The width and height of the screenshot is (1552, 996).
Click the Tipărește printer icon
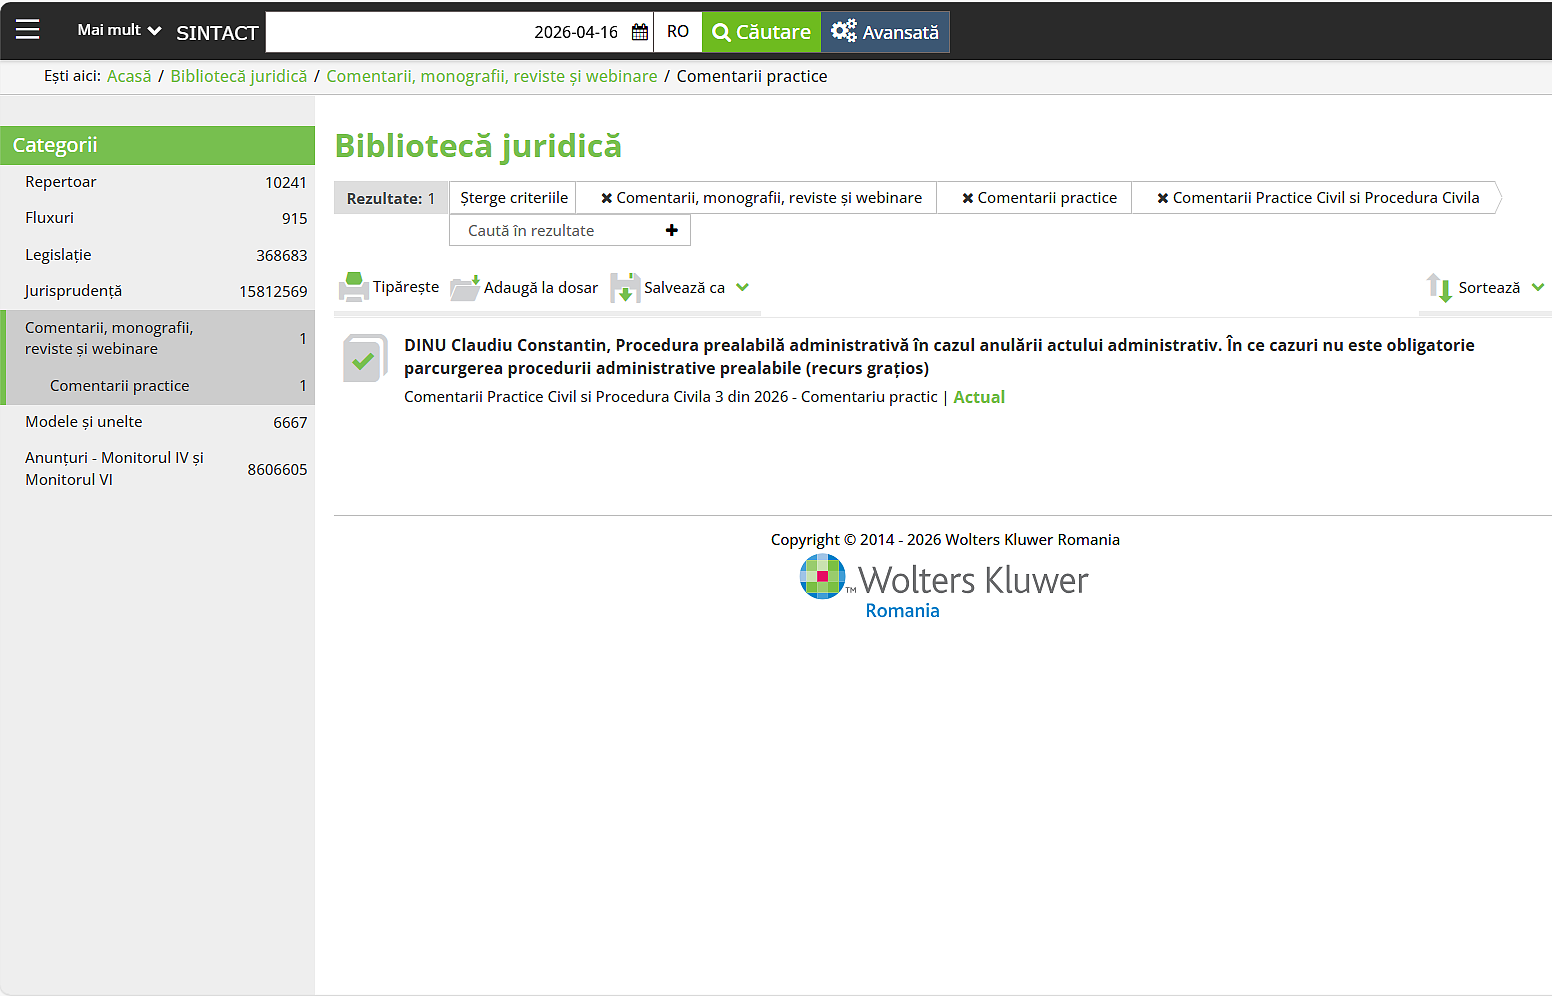coord(353,287)
